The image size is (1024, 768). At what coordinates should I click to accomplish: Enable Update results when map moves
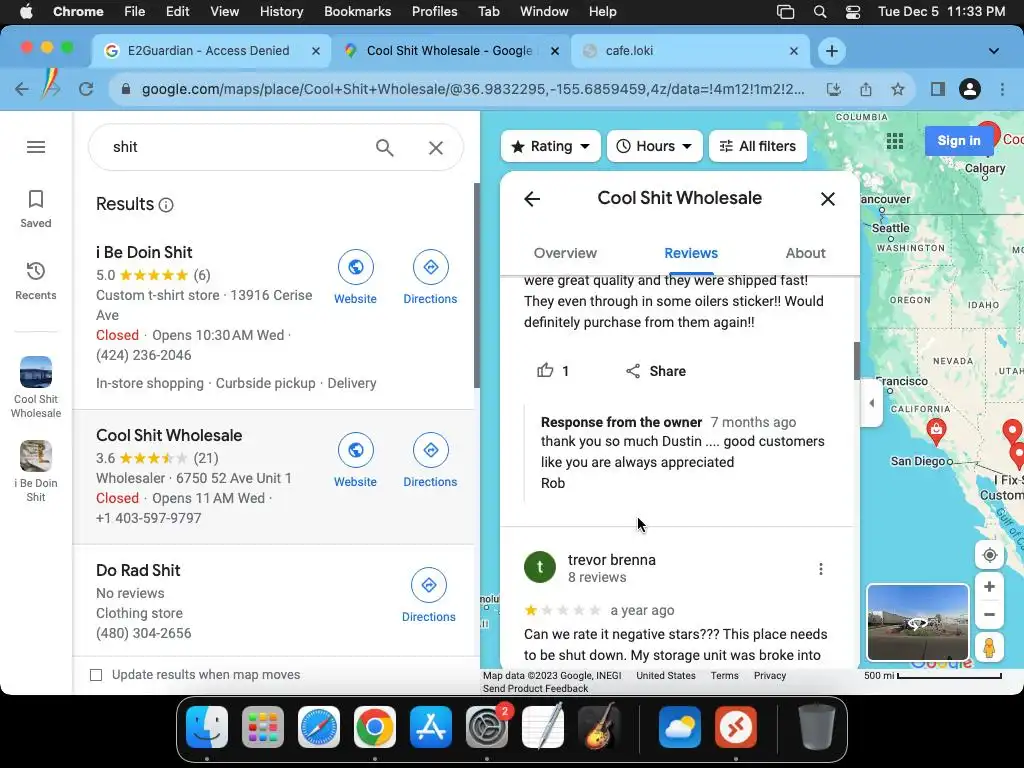click(96, 675)
